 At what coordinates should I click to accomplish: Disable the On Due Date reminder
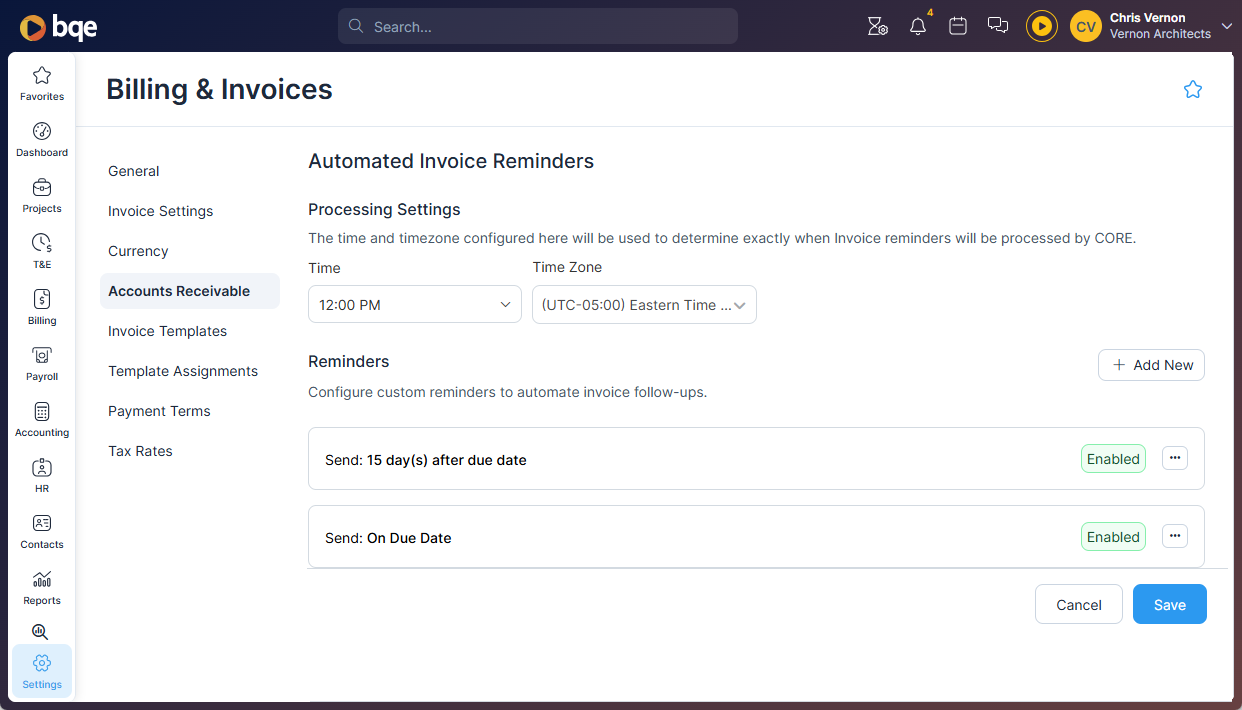click(1113, 536)
